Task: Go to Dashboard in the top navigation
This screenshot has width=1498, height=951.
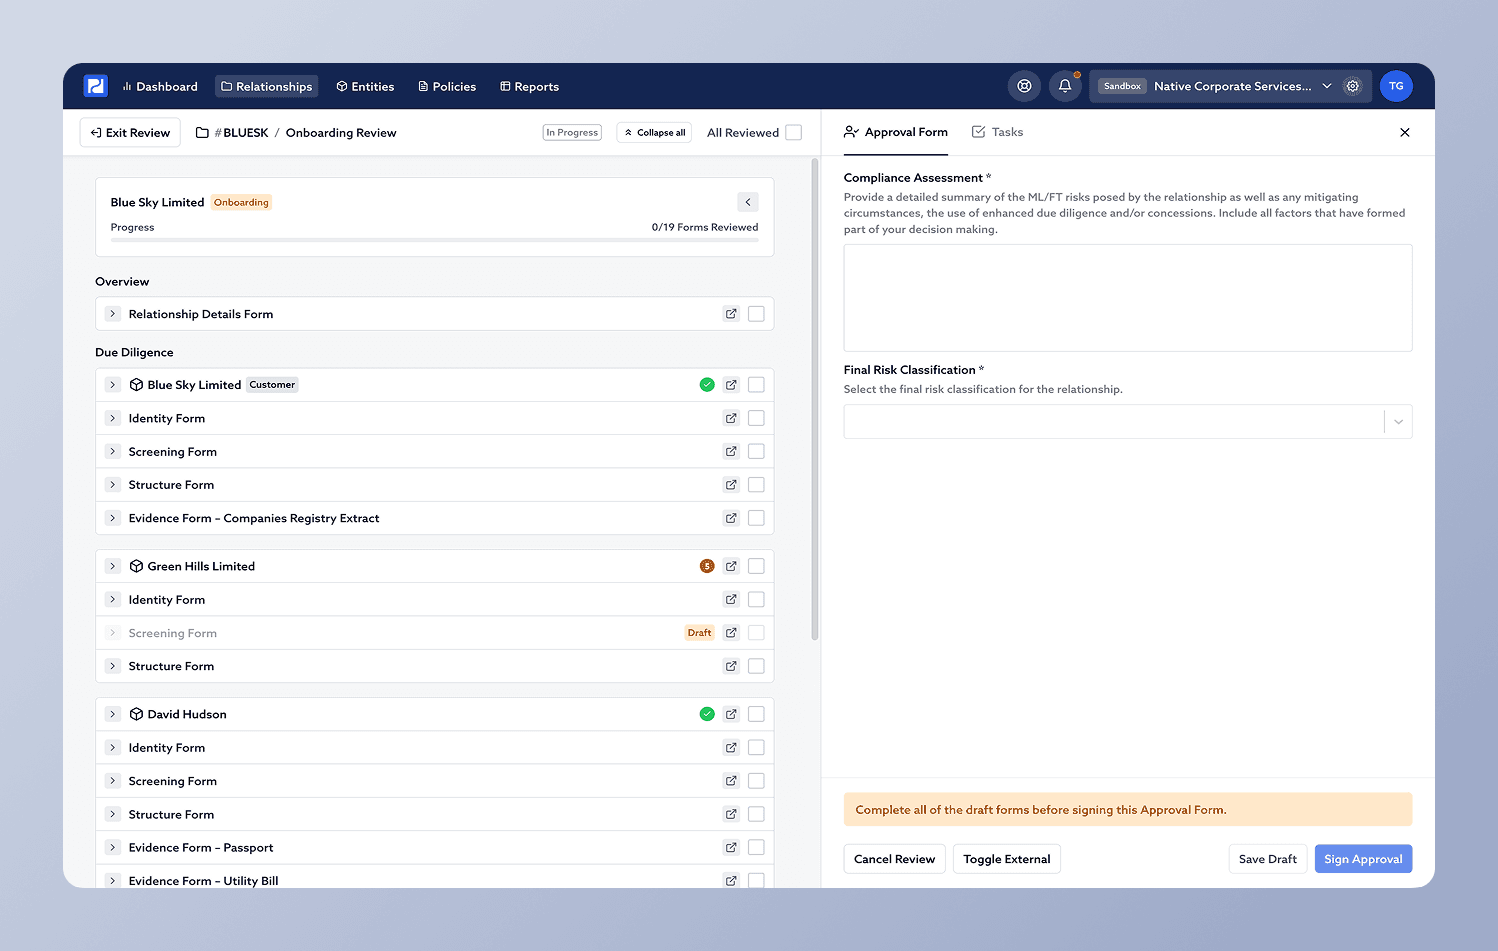Action: [160, 86]
